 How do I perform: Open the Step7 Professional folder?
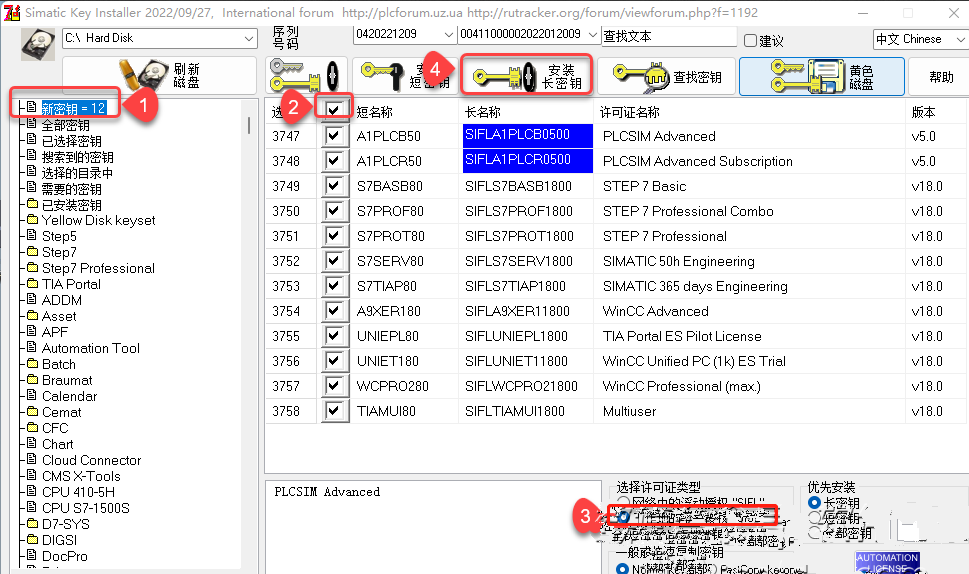click(x=98, y=268)
